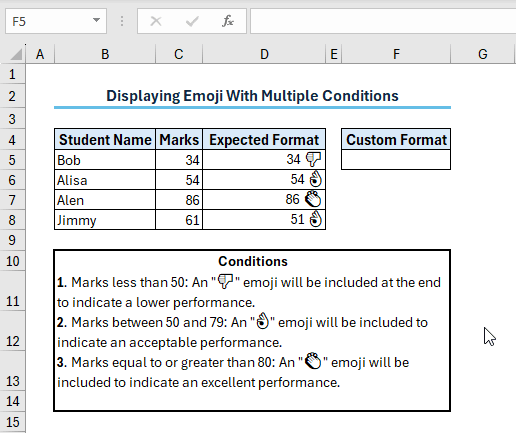
Task: Click the Enter checkmark icon in formula bar
Action: (x=192, y=21)
